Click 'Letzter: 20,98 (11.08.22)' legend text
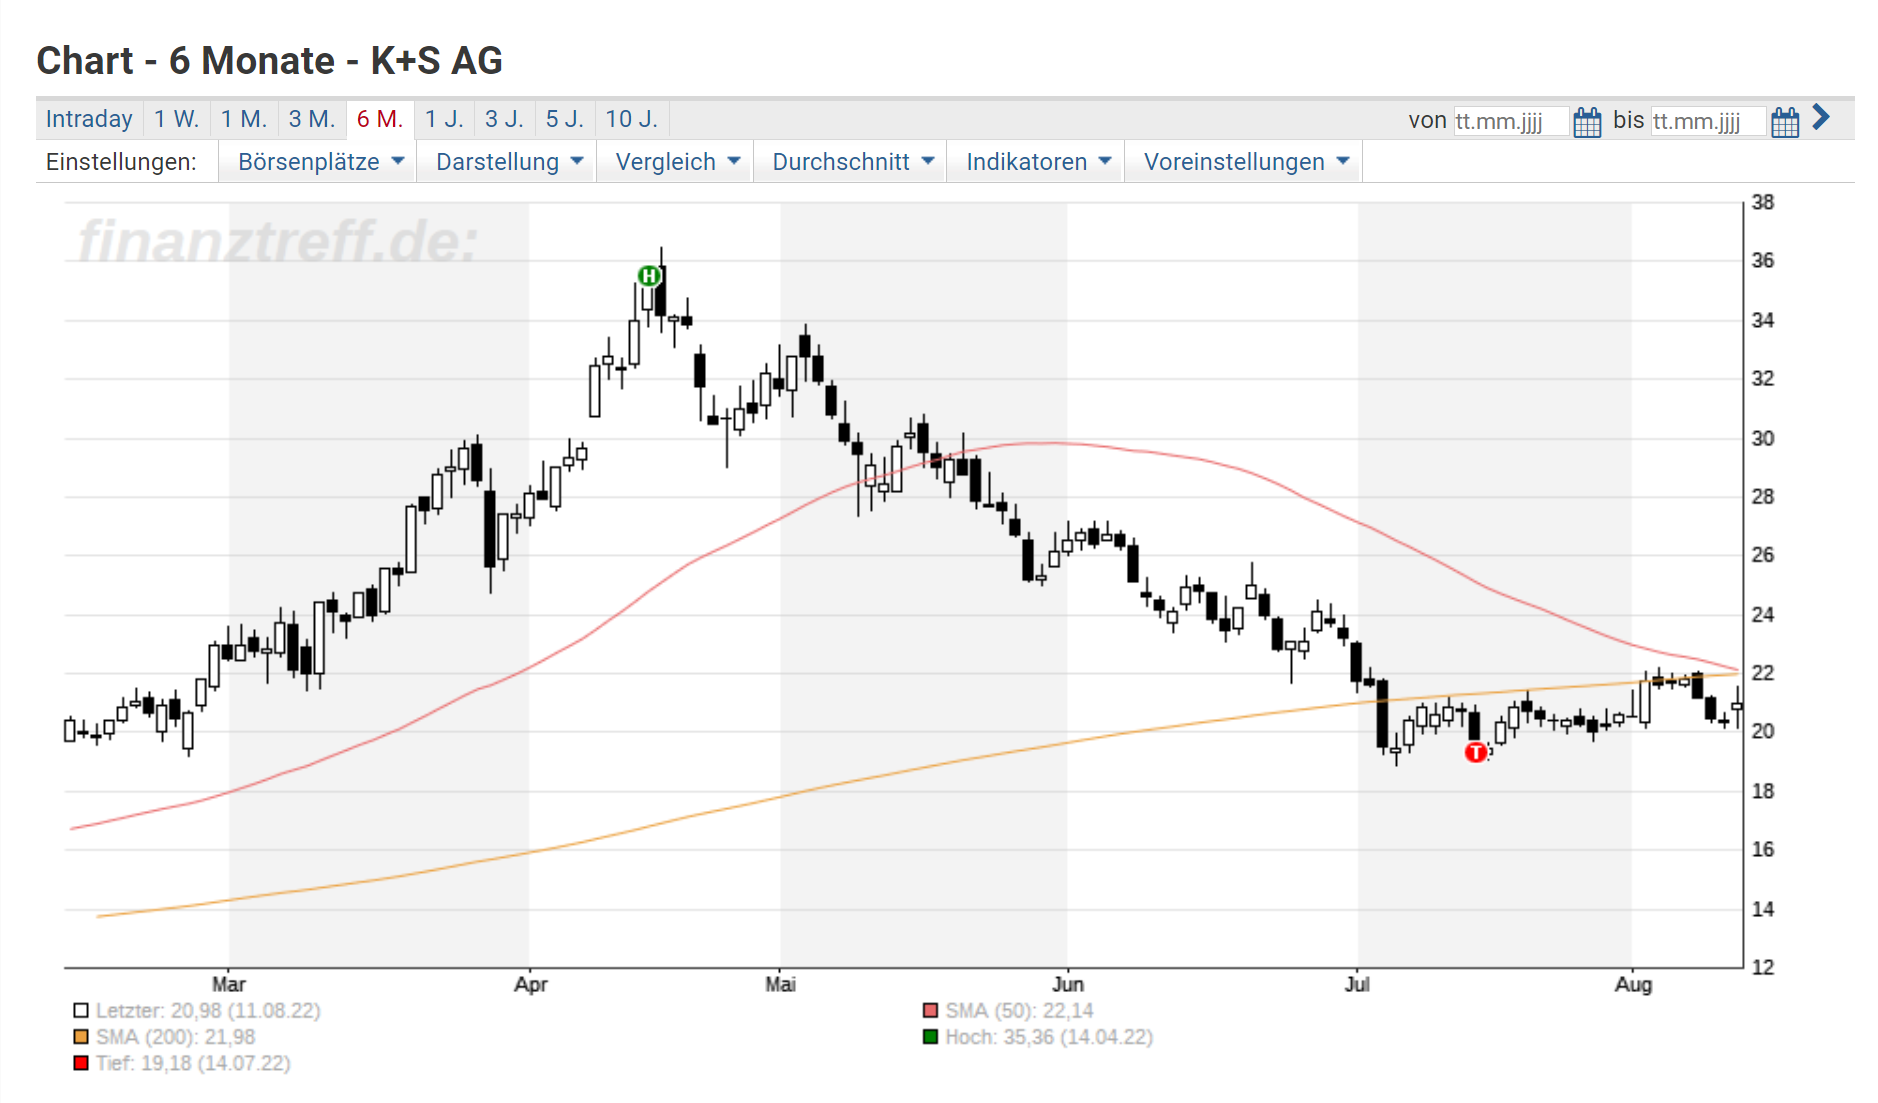 click(208, 1011)
